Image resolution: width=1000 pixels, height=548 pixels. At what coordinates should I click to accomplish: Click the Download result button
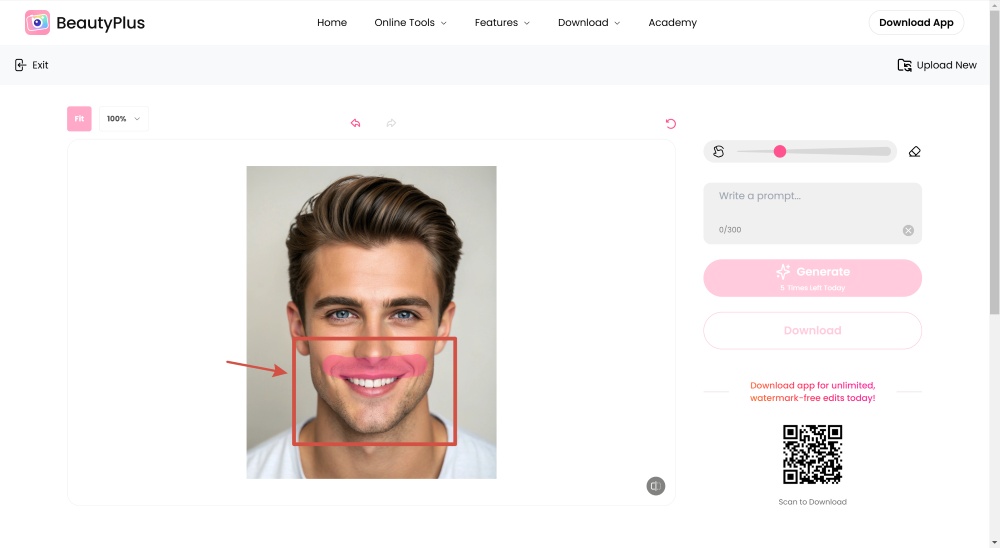coord(812,330)
